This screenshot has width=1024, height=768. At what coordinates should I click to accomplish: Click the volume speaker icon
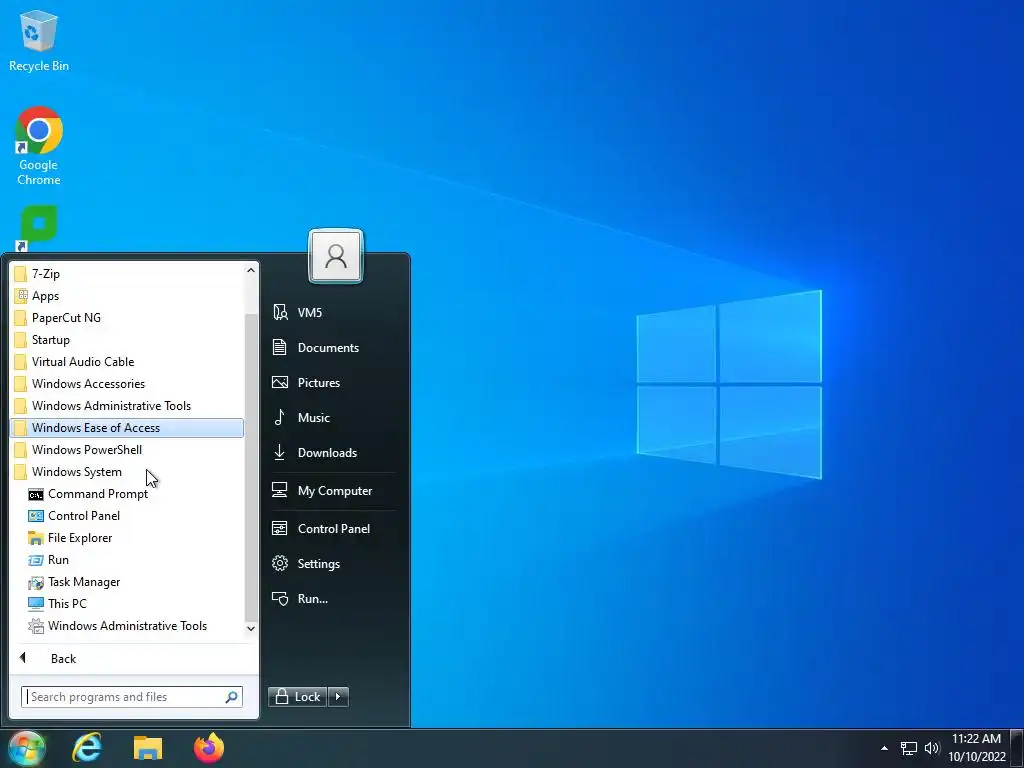coord(932,748)
